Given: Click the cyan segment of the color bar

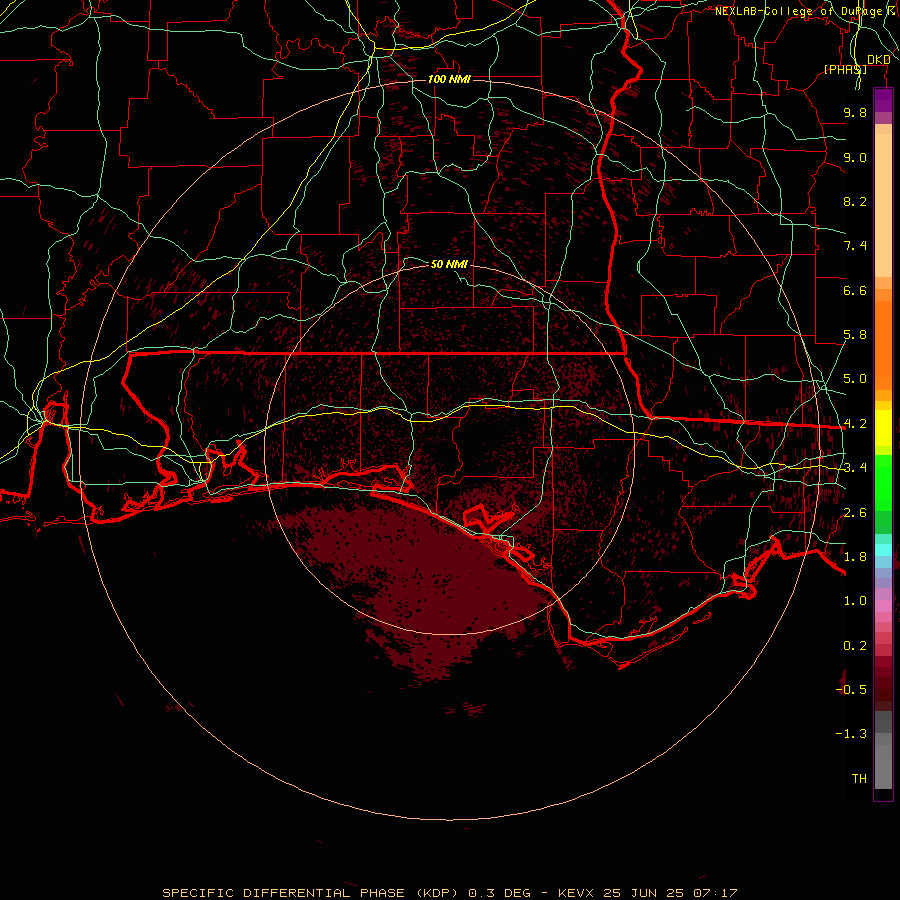Looking at the screenshot, I should (883, 550).
